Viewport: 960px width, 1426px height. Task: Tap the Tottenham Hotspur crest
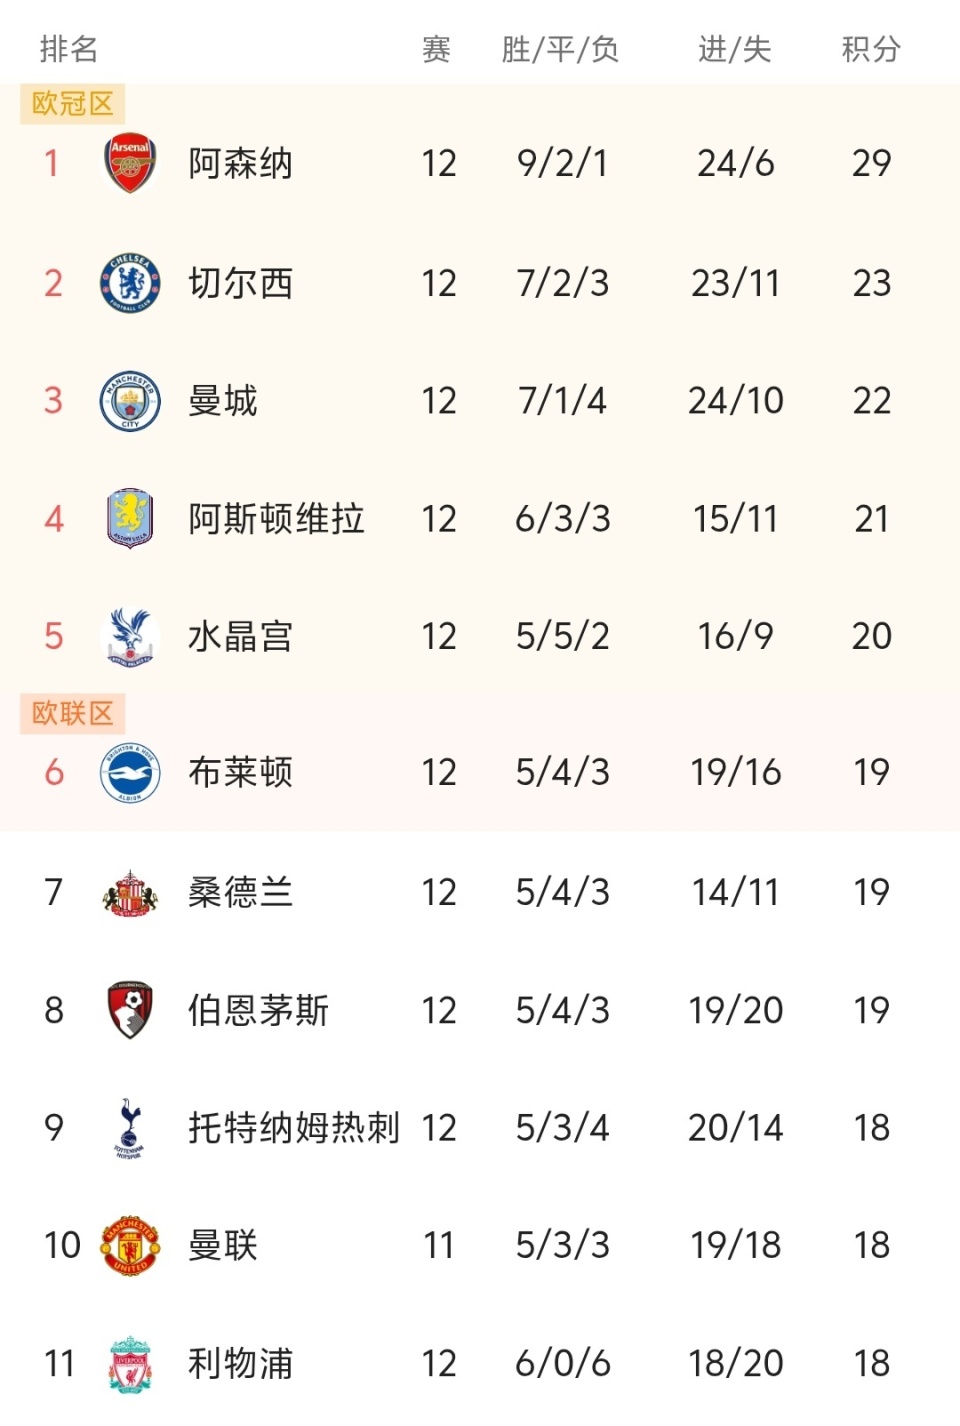coord(130,1128)
